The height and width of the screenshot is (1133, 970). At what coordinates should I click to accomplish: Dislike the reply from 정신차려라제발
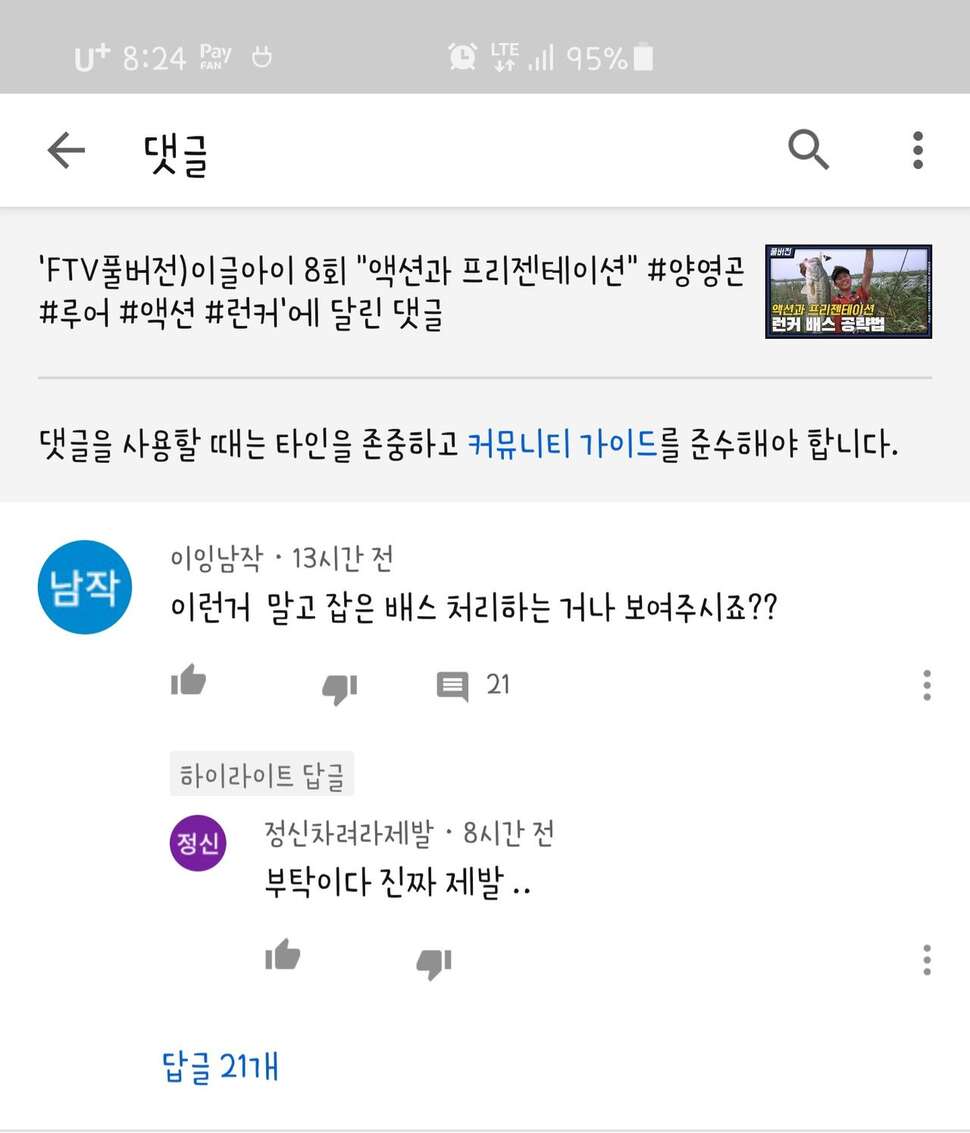434,963
